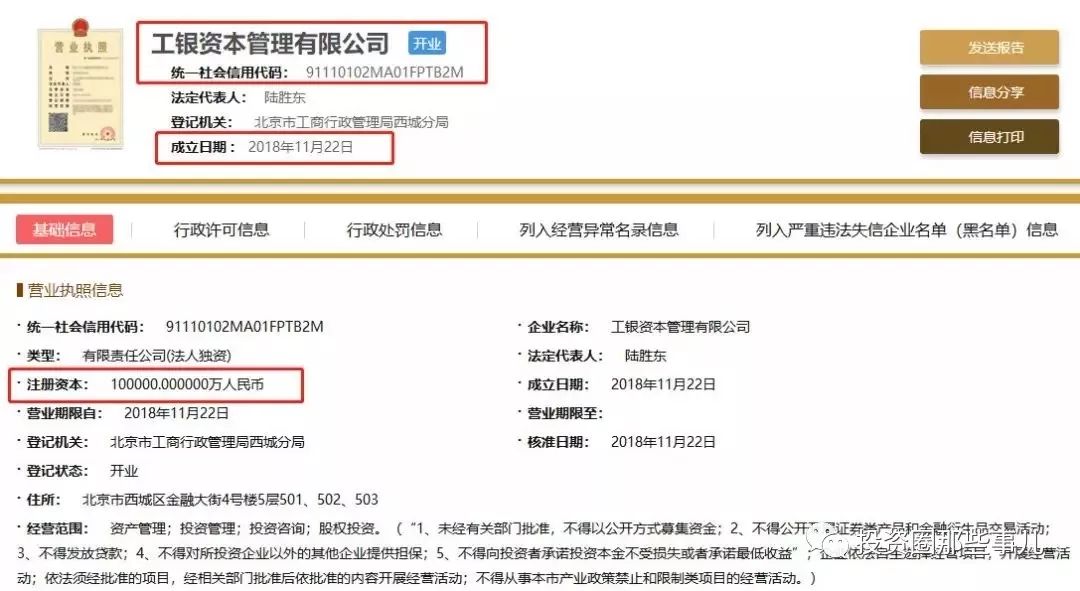Click the 信息打印 button
The height and width of the screenshot is (591, 1080).
coord(989,136)
